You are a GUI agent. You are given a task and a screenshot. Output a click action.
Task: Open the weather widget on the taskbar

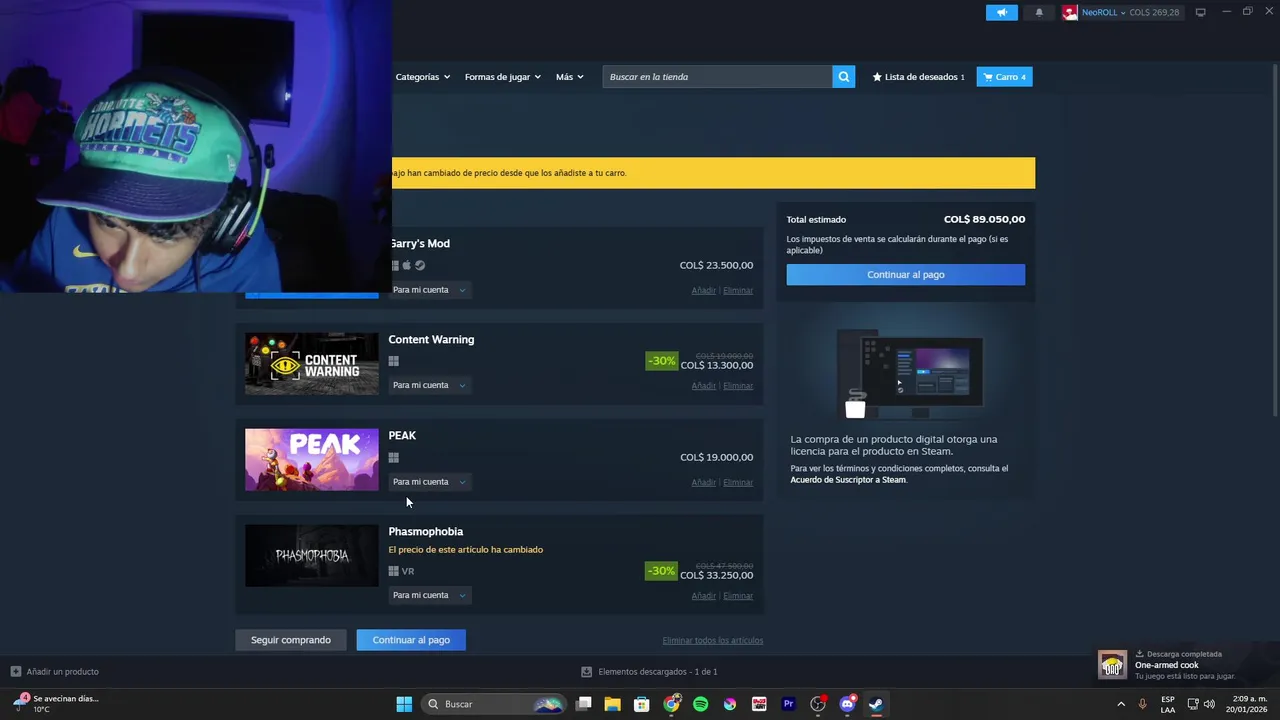click(x=56, y=703)
